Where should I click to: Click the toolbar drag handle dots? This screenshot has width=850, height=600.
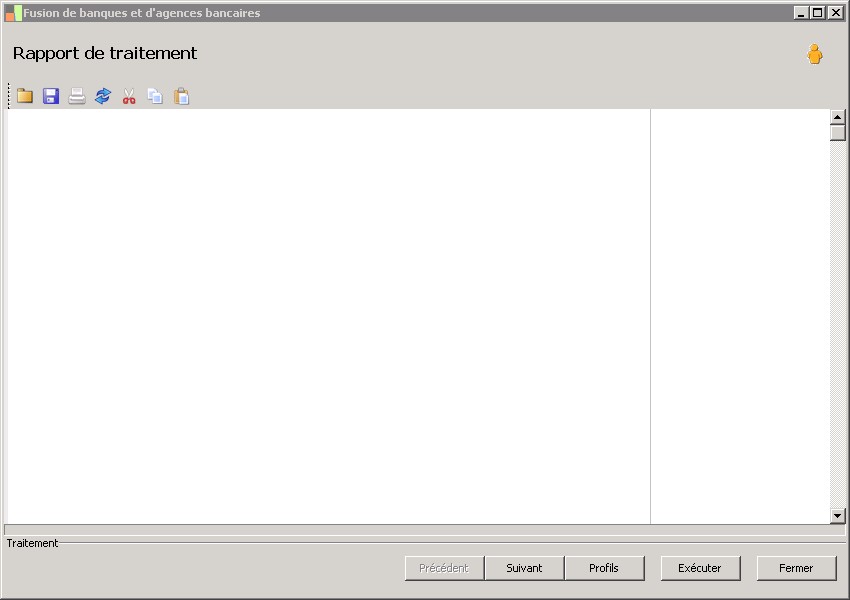(9, 96)
